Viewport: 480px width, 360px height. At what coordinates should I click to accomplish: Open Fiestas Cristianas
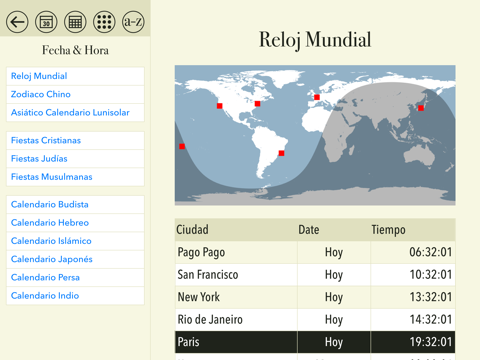coord(75,140)
